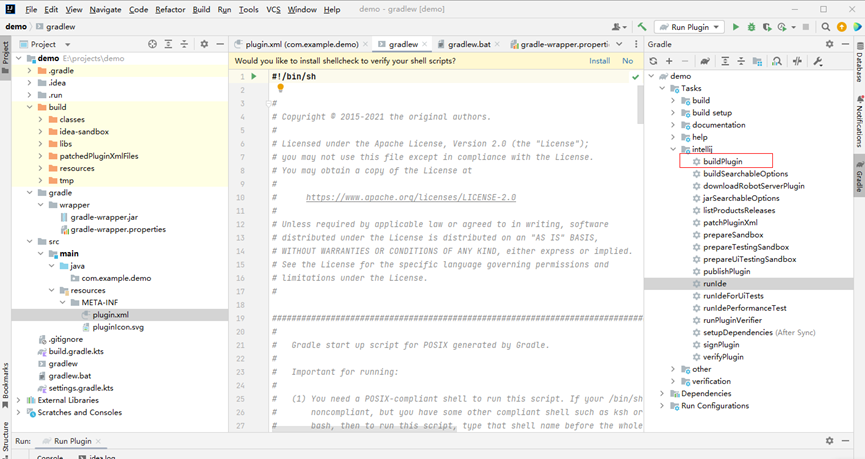The height and width of the screenshot is (459, 865).
Task: Switch to gradlew.bat editor tab
Action: [x=469, y=44]
